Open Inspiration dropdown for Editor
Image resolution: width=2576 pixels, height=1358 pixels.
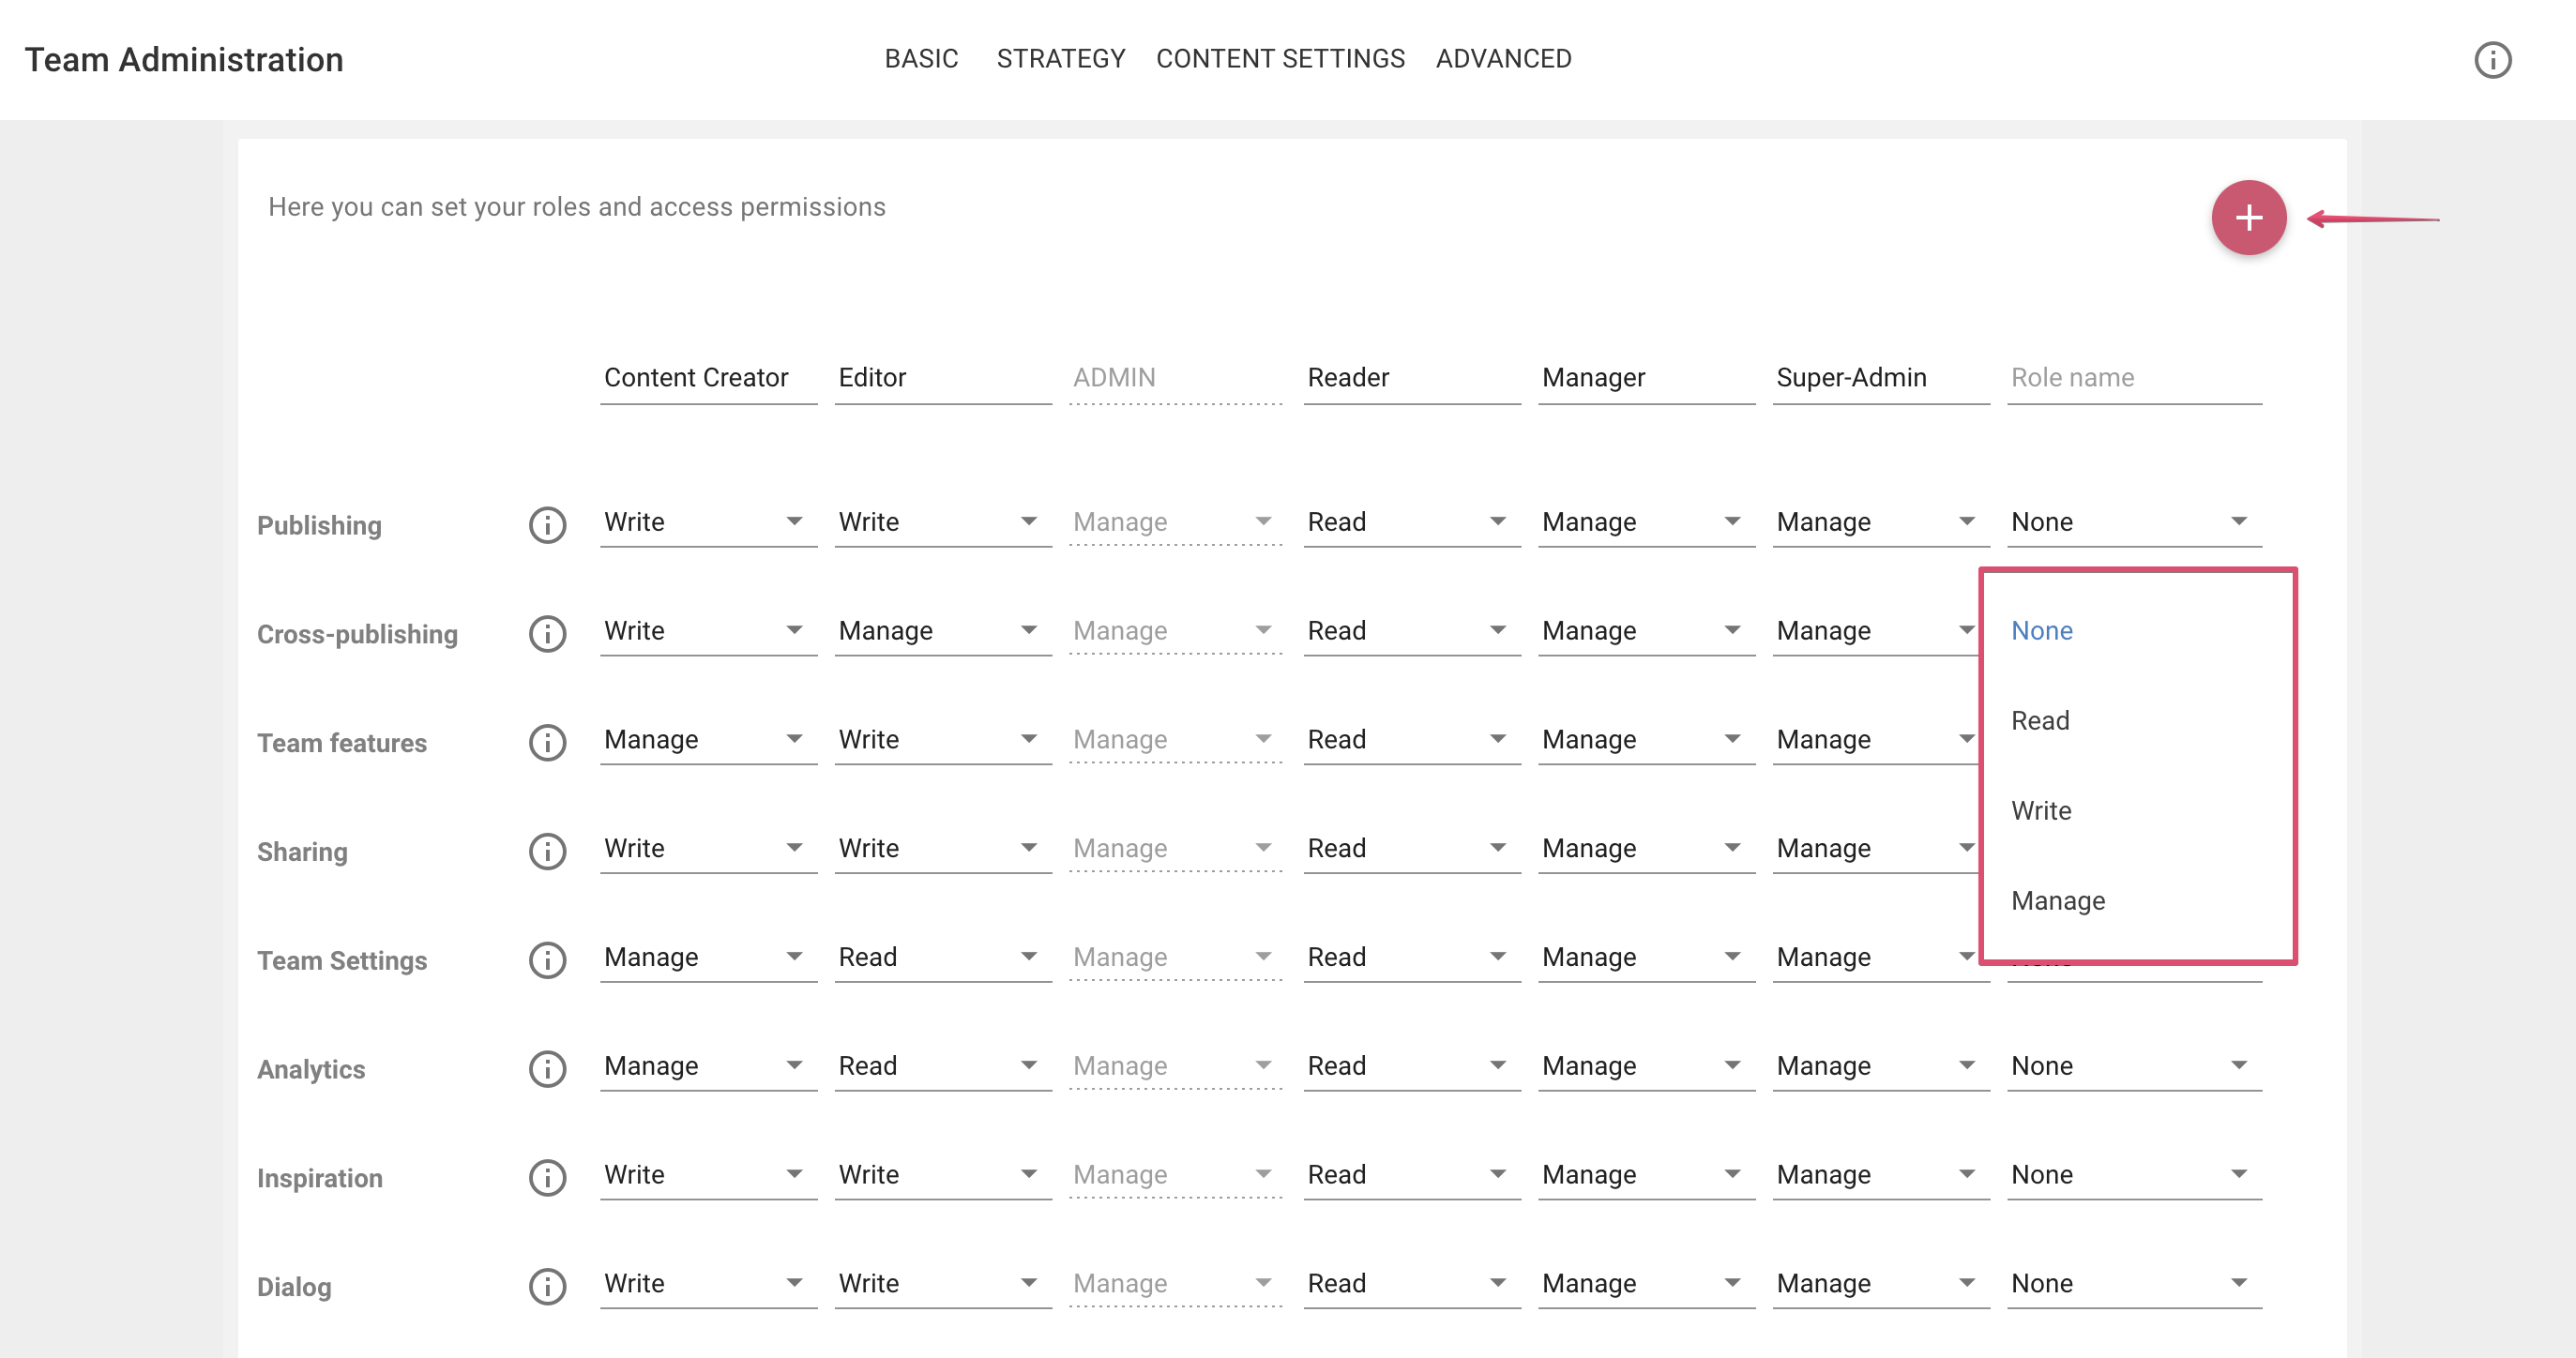click(943, 1175)
